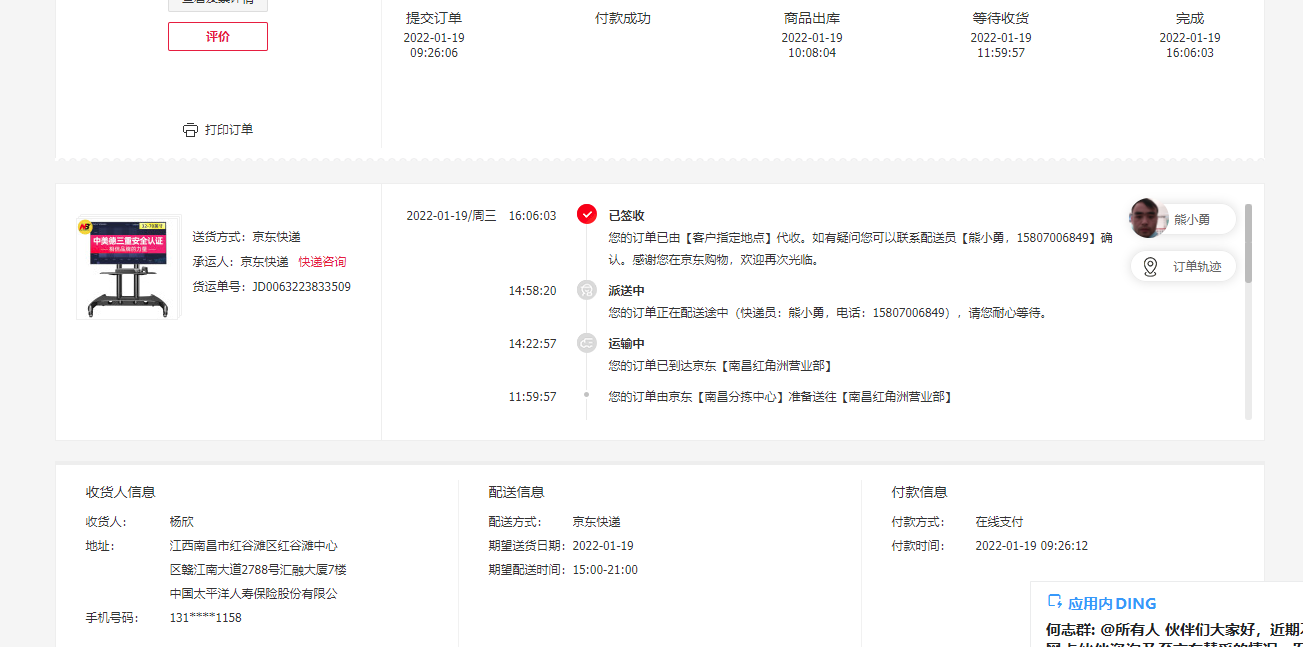This screenshot has height=647, width=1303.
Task: Click the 已签收 status heading
Action: coord(626,215)
